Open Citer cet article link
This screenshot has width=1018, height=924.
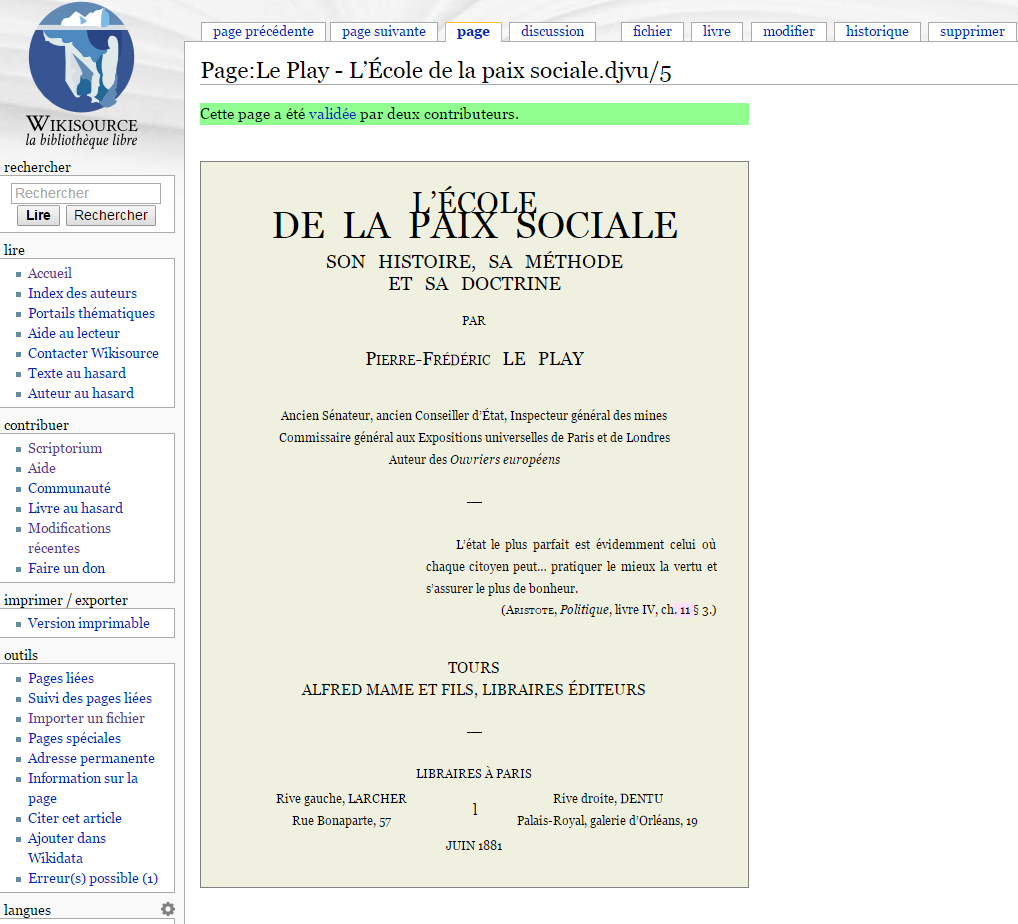(x=75, y=818)
